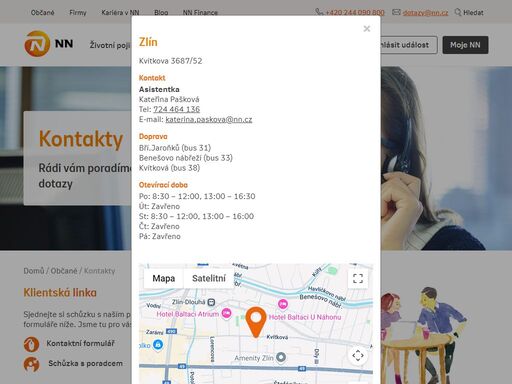This screenshot has height=384, width=512.
Task: Email katerina.paskova@nn.cz
Action: click(x=209, y=119)
